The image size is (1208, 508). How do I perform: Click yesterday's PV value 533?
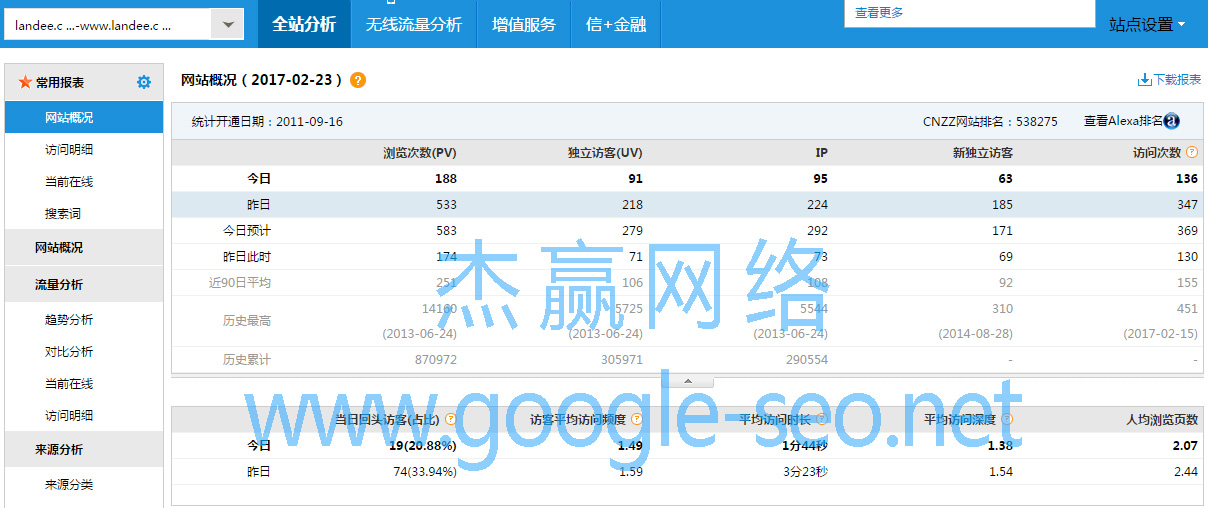pos(446,204)
